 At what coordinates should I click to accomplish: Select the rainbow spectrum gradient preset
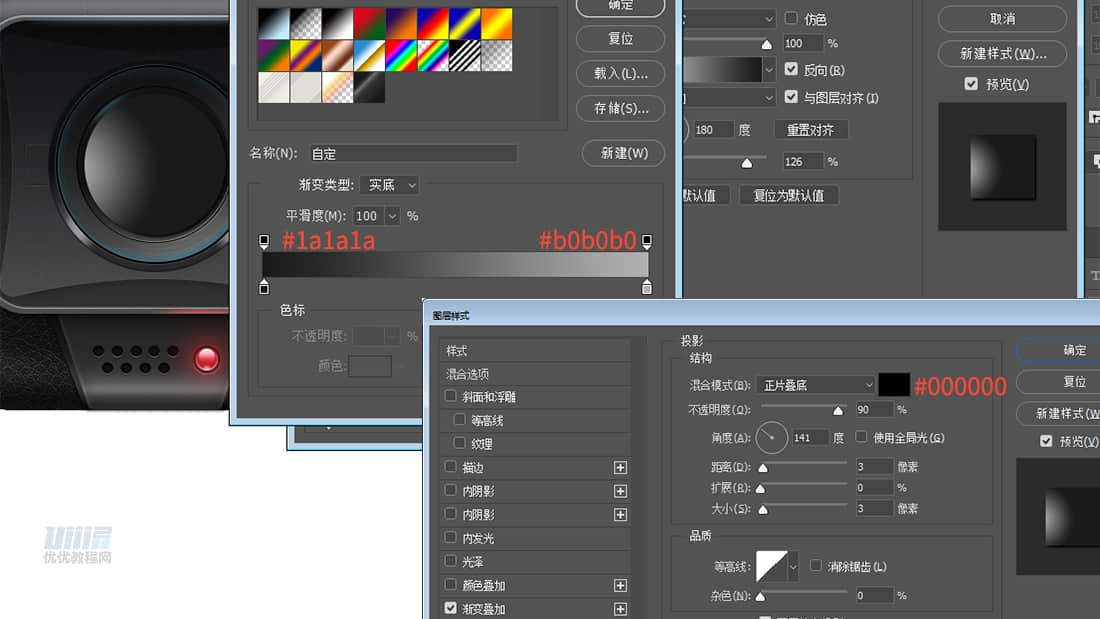click(401, 55)
